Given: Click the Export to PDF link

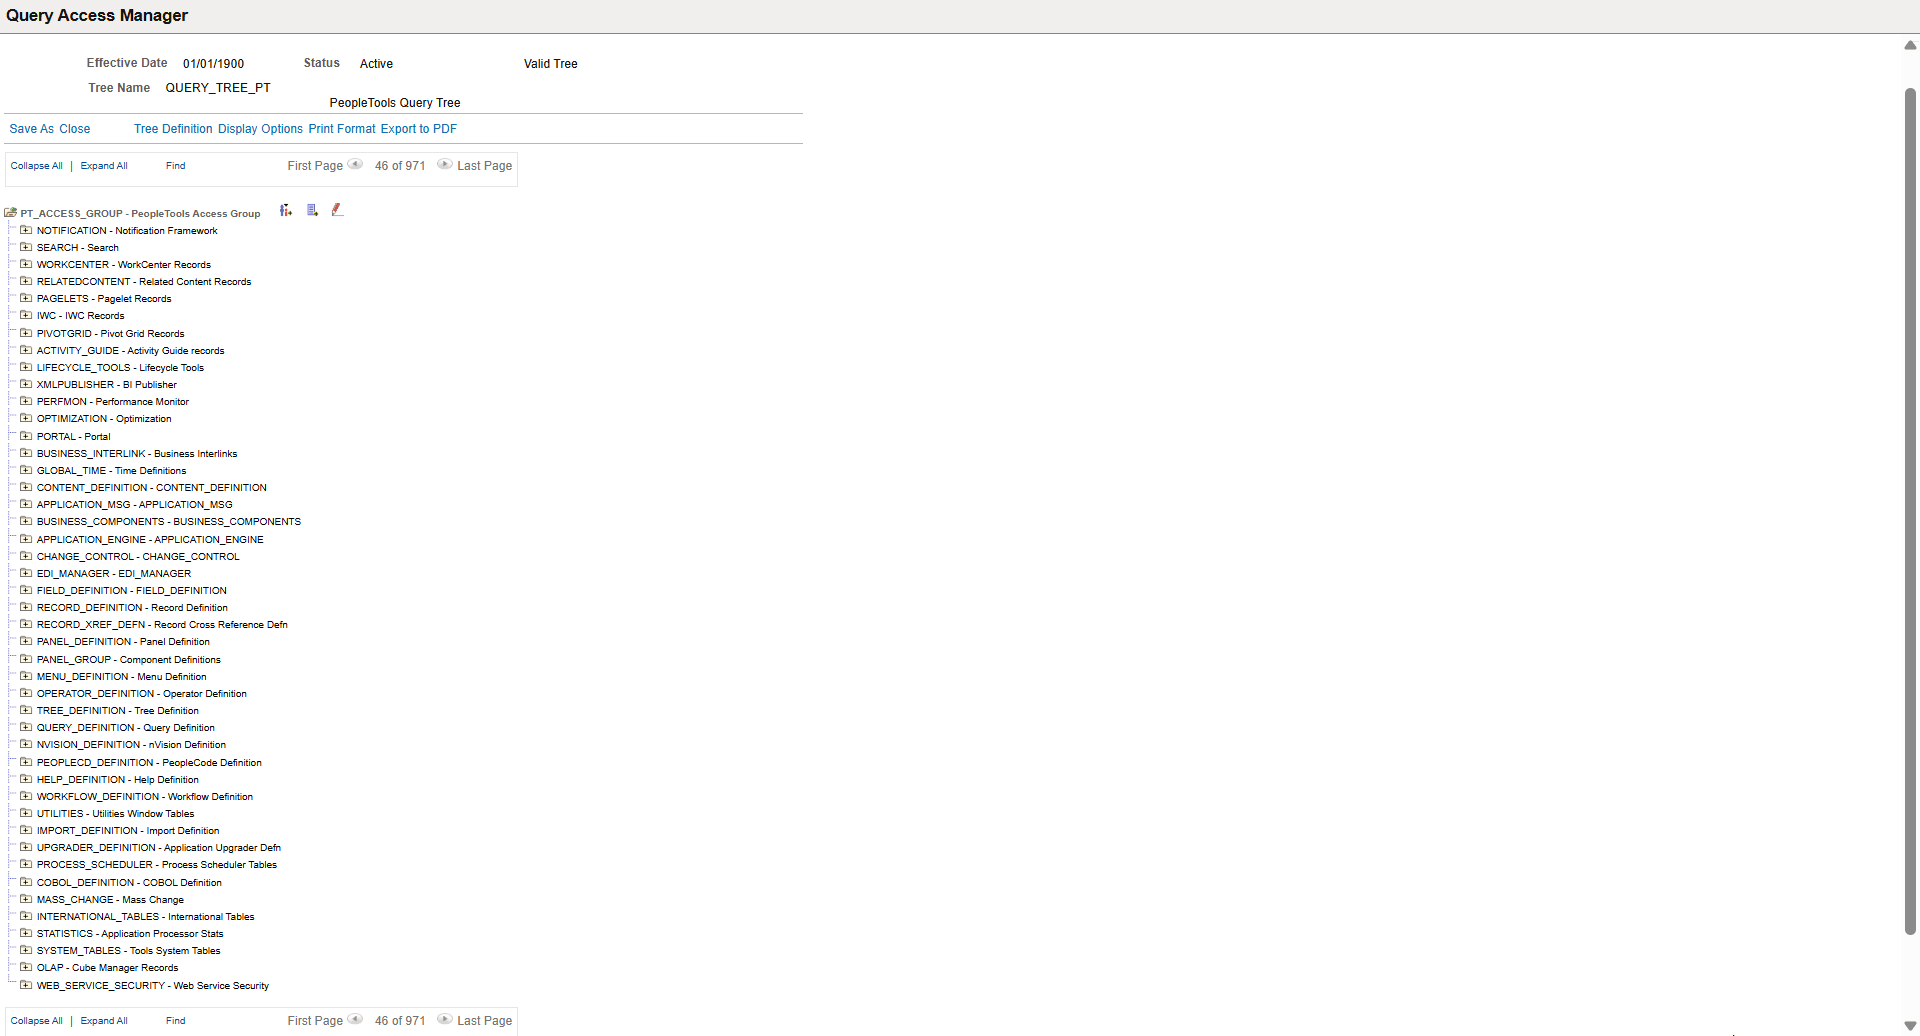Looking at the screenshot, I should [418, 128].
